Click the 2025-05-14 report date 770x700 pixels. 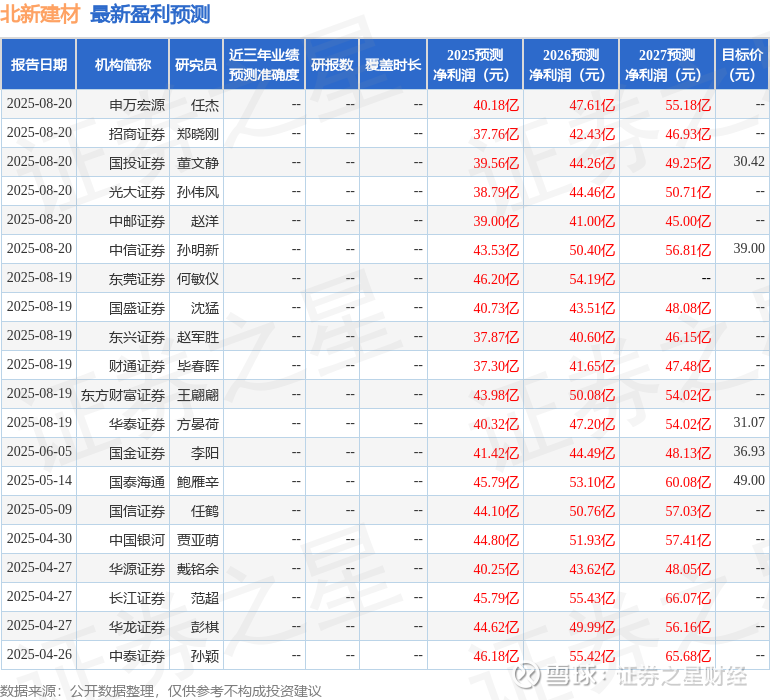click(39, 480)
